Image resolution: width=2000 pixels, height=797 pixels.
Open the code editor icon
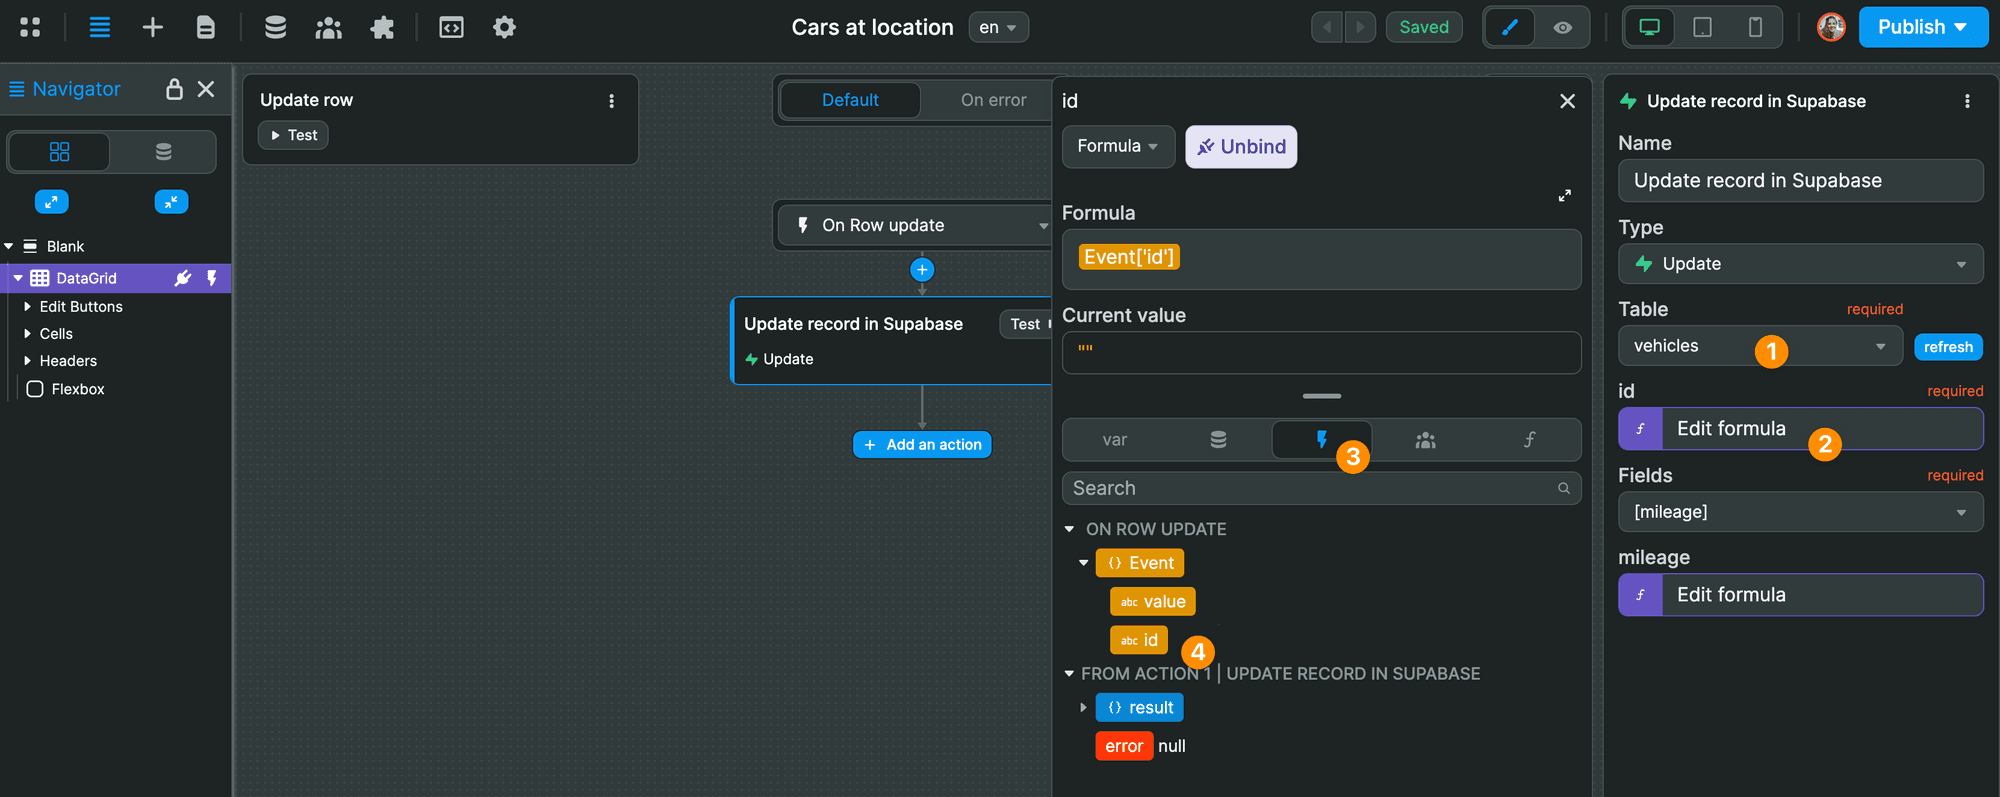tap(452, 27)
